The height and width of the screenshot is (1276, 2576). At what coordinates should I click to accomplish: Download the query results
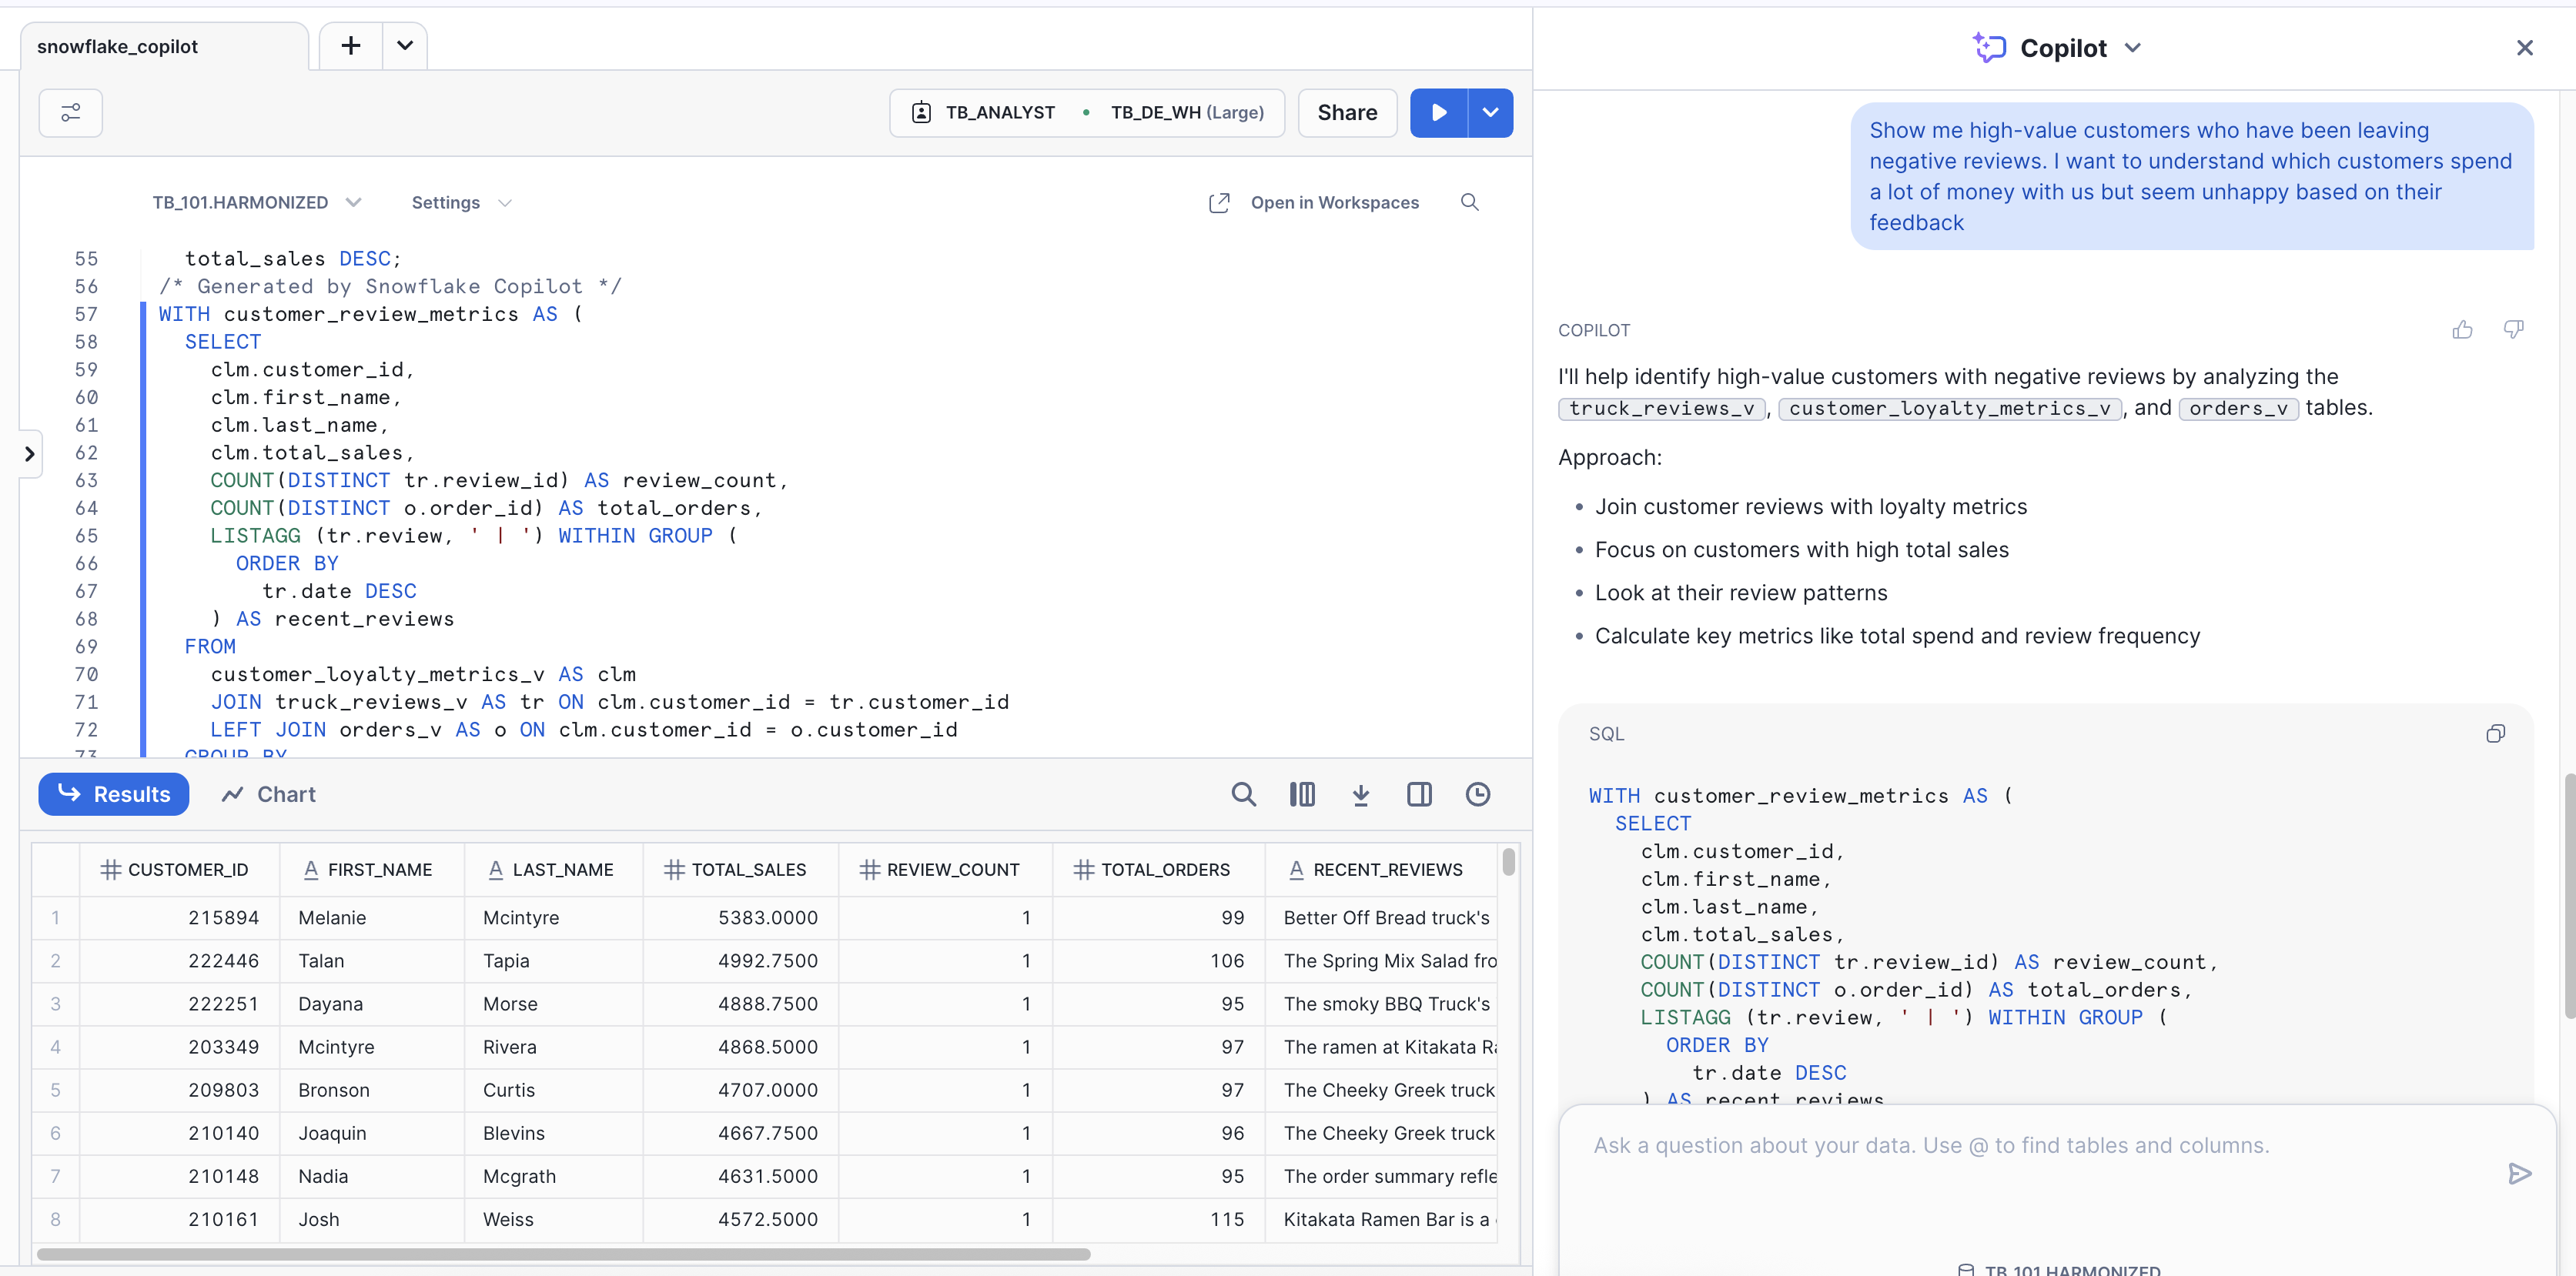[1360, 794]
